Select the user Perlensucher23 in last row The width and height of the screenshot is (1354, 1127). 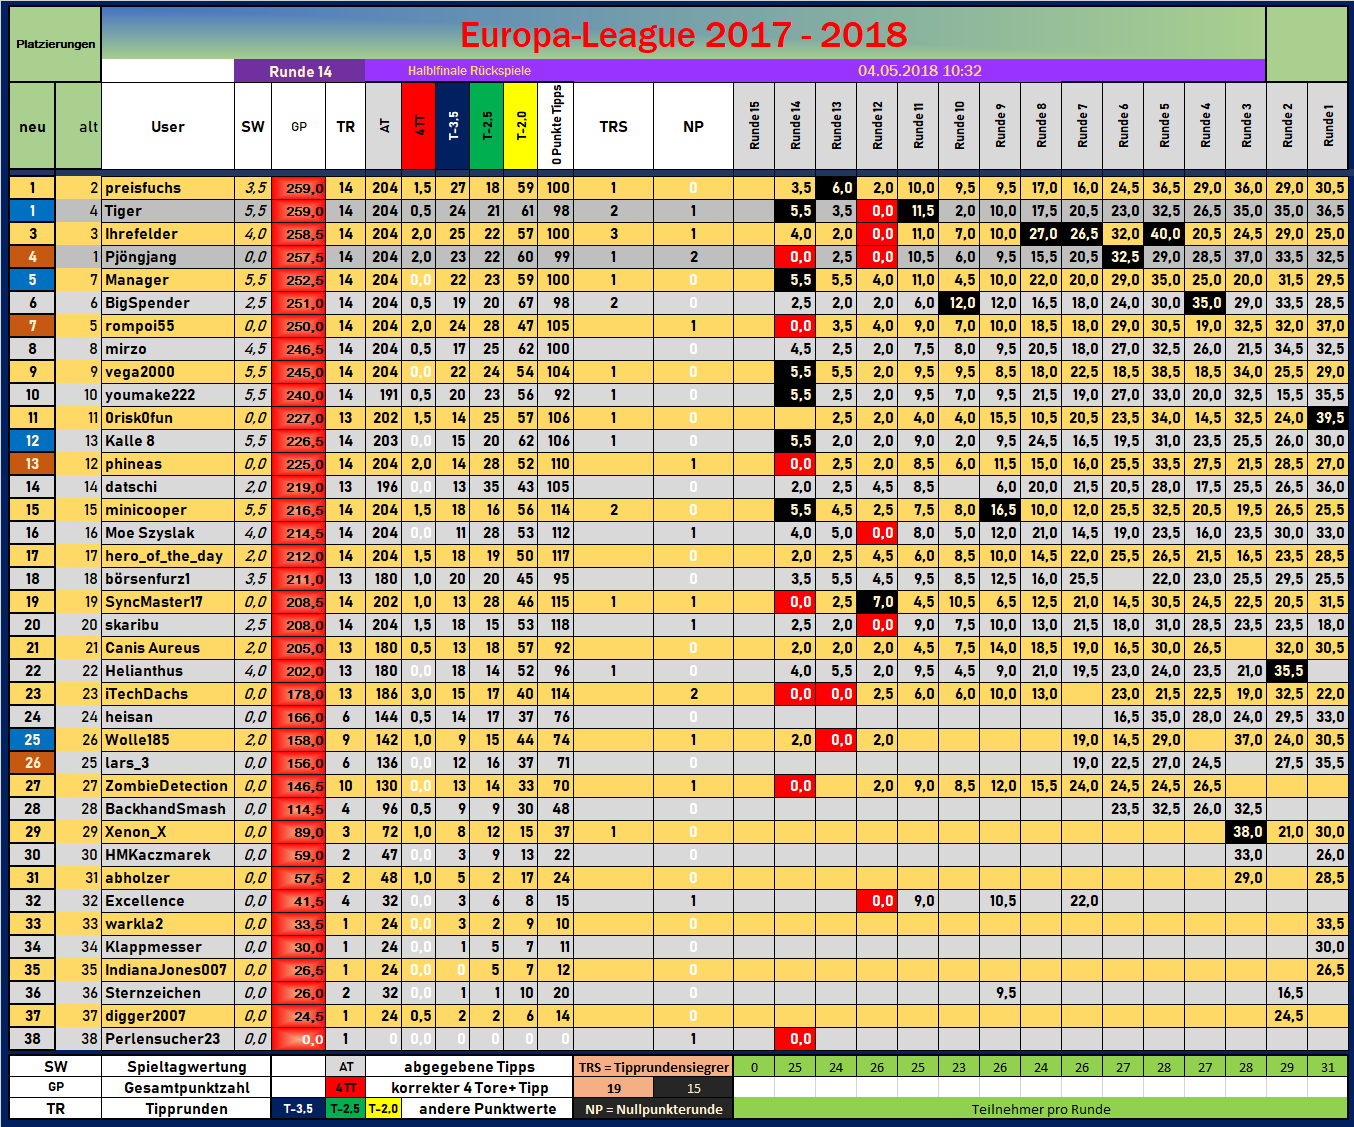(x=162, y=1039)
